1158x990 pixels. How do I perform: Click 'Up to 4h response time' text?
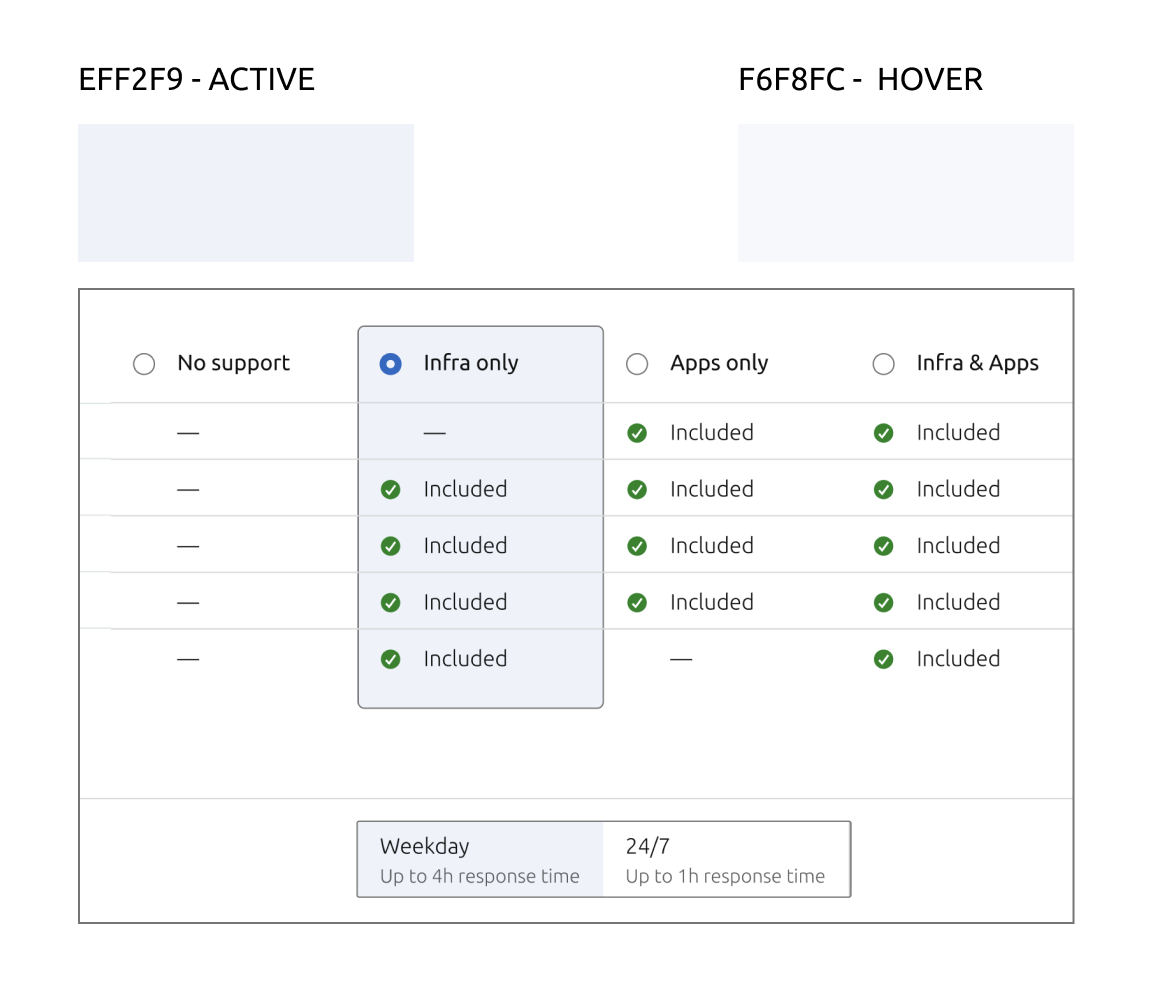(480, 876)
